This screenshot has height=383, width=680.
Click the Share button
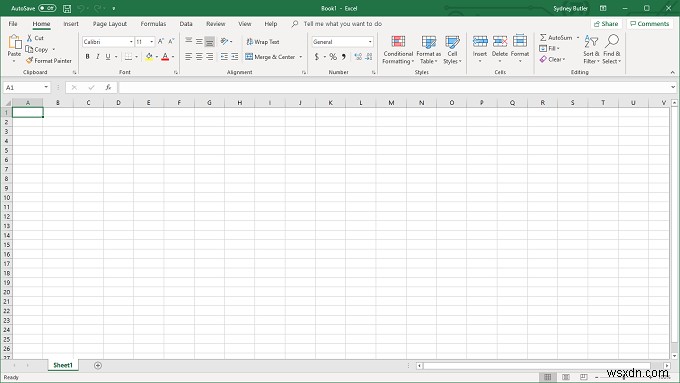tap(606, 24)
